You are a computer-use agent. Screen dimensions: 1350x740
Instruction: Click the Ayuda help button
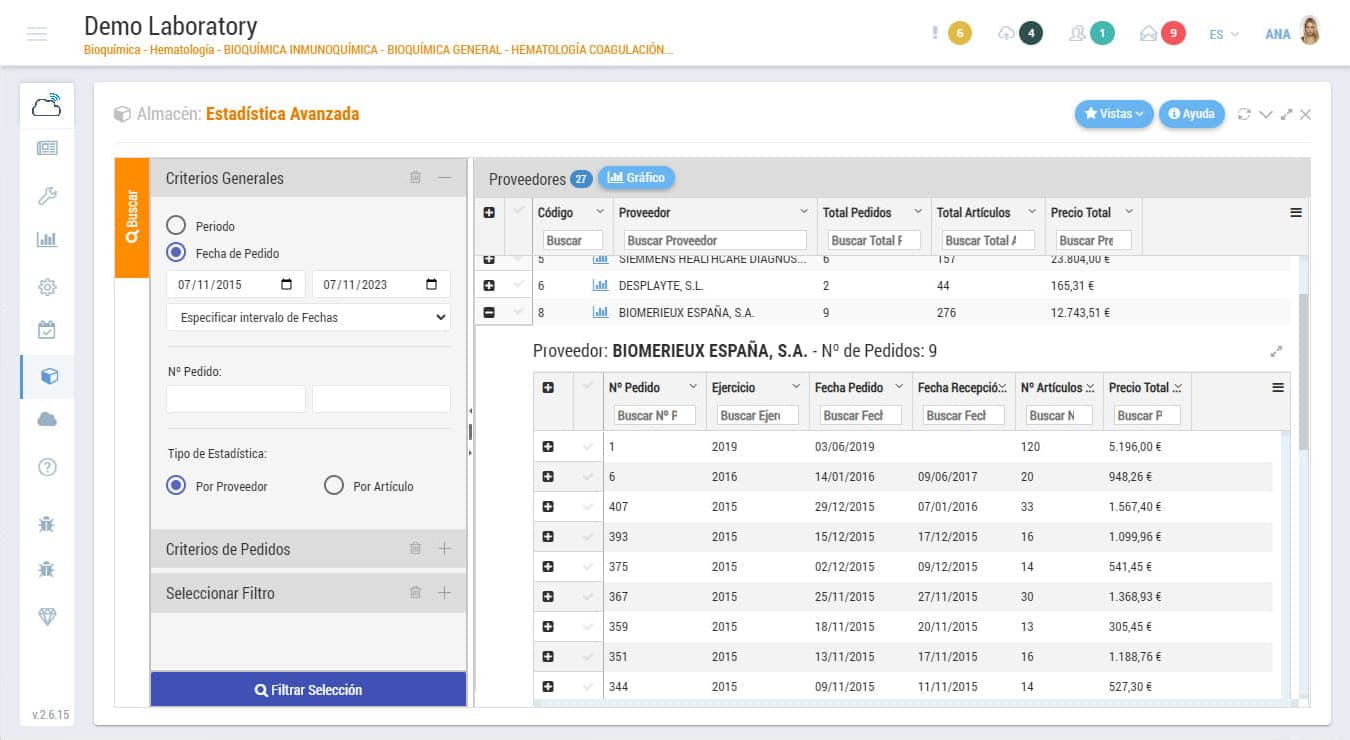(x=1191, y=114)
